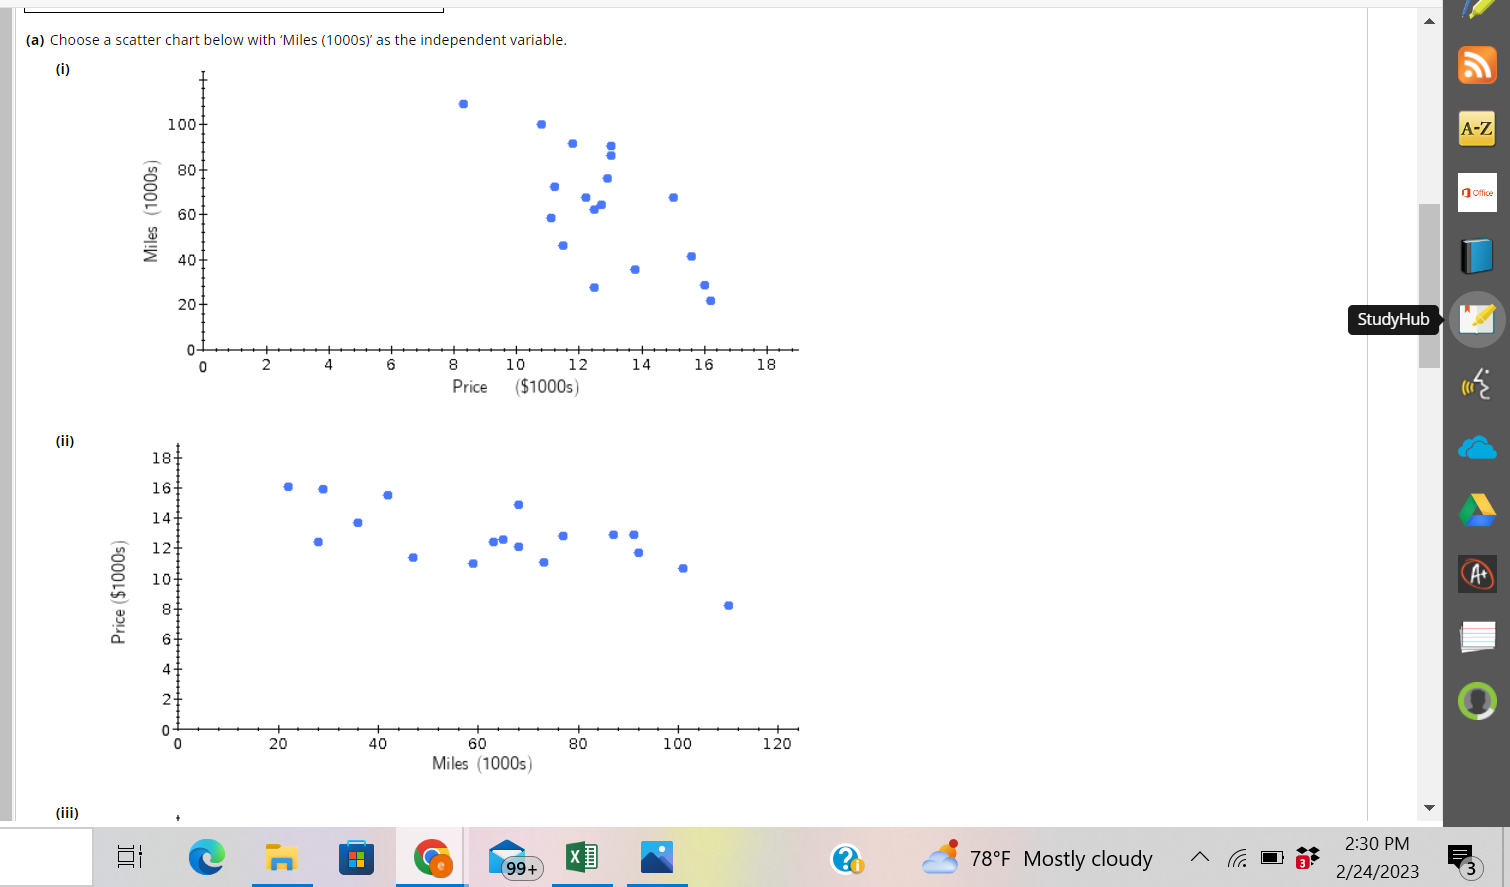Click chart (i) vertical axis title 'Miles (1000s)'
Image resolution: width=1510 pixels, height=887 pixels.
[151, 211]
